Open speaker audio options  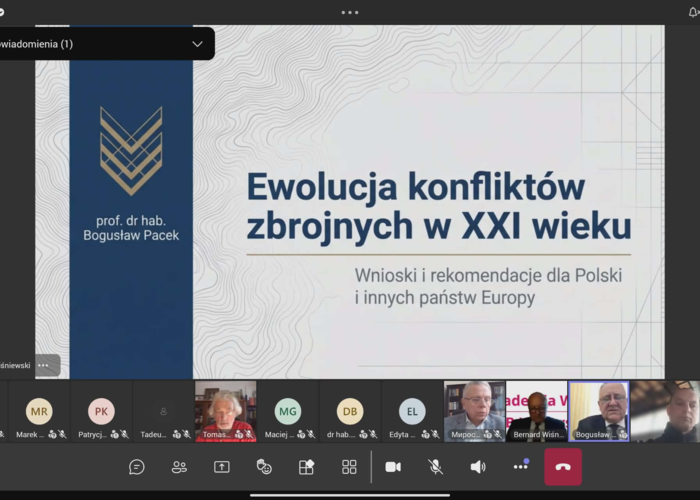coord(478,467)
